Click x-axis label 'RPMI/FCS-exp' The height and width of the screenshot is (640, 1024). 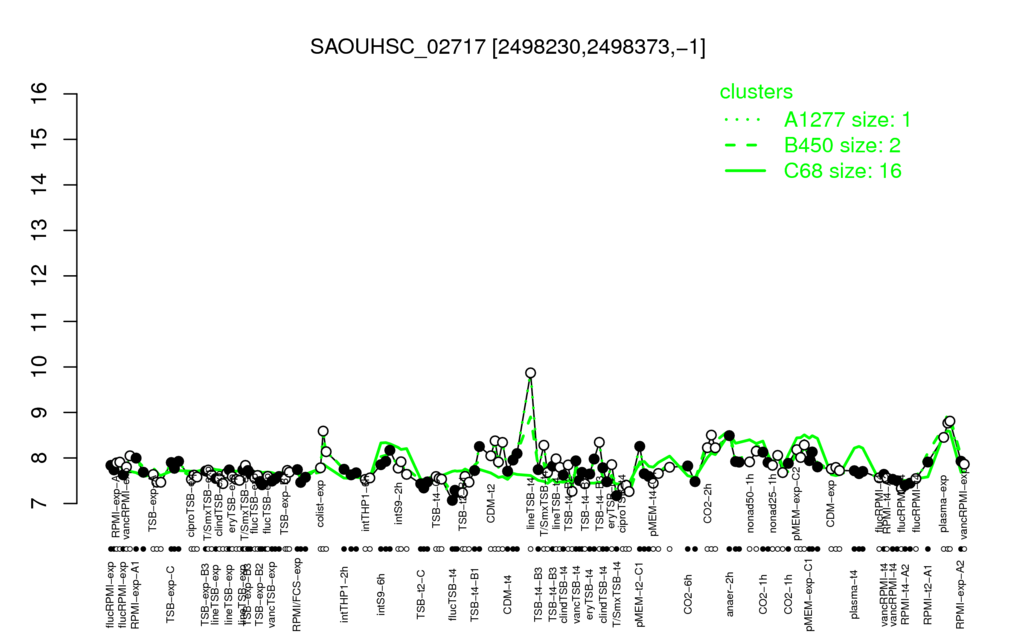pyautogui.click(x=296, y=596)
